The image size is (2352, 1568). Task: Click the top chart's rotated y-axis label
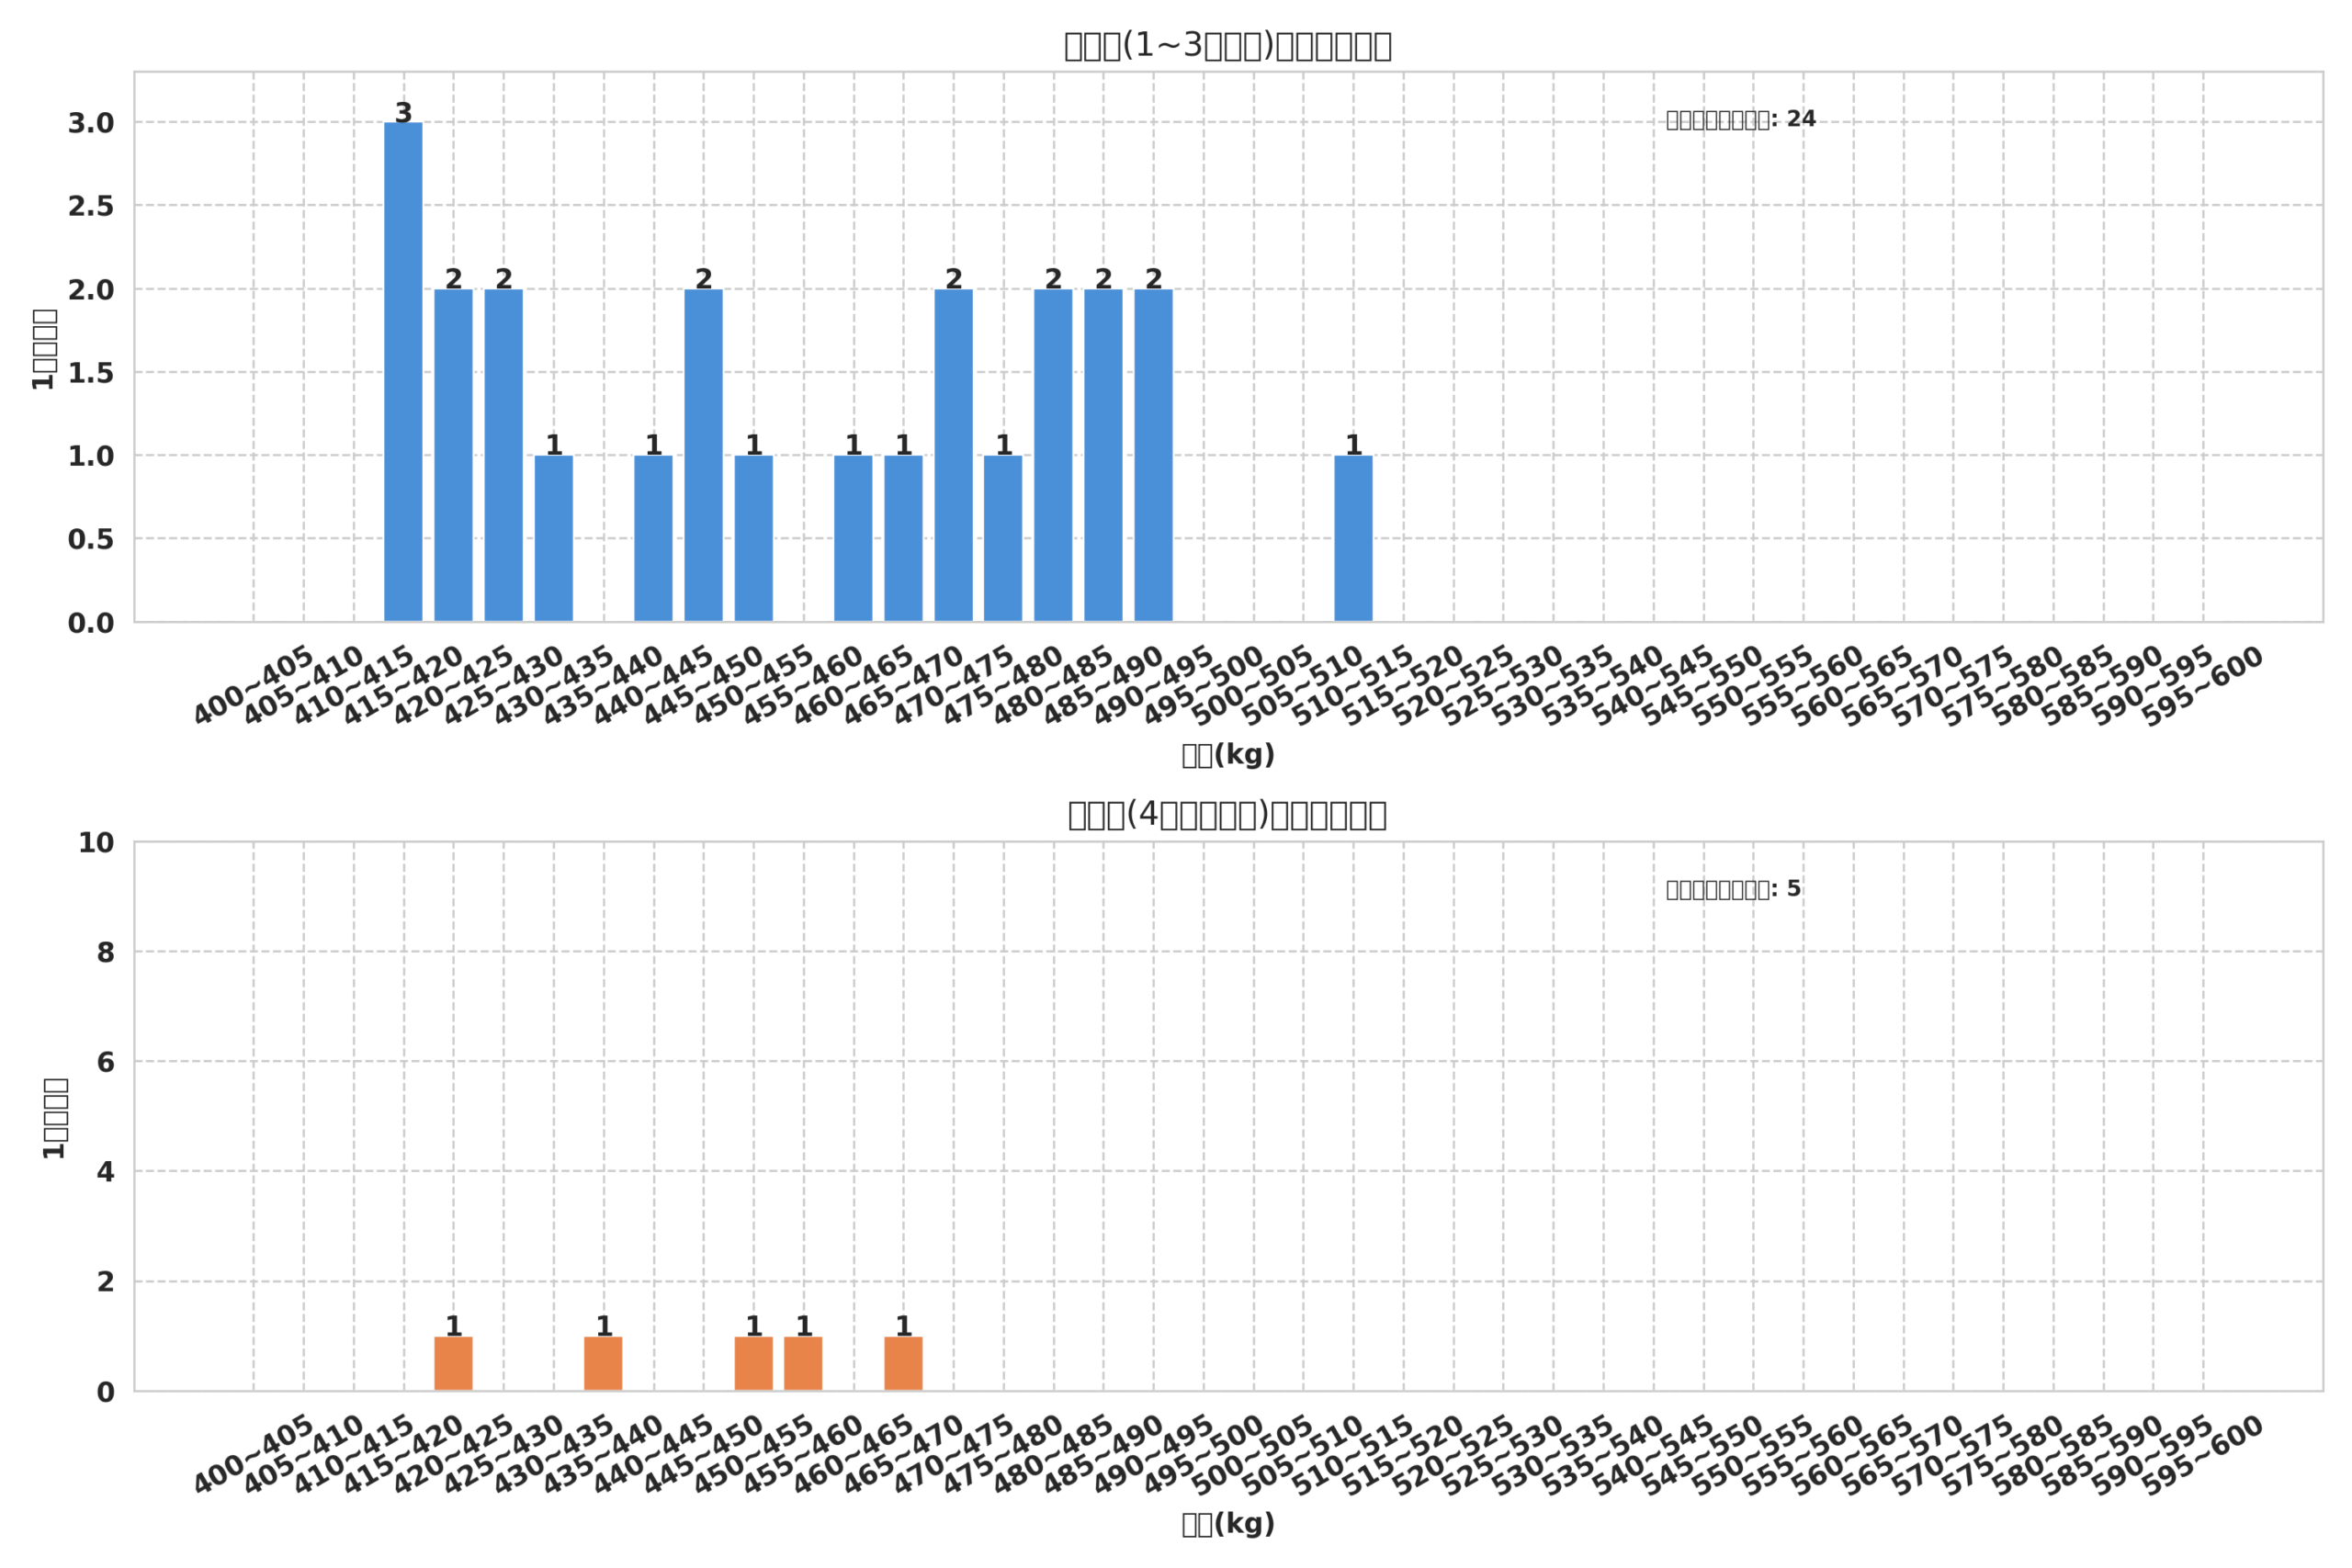43,348
